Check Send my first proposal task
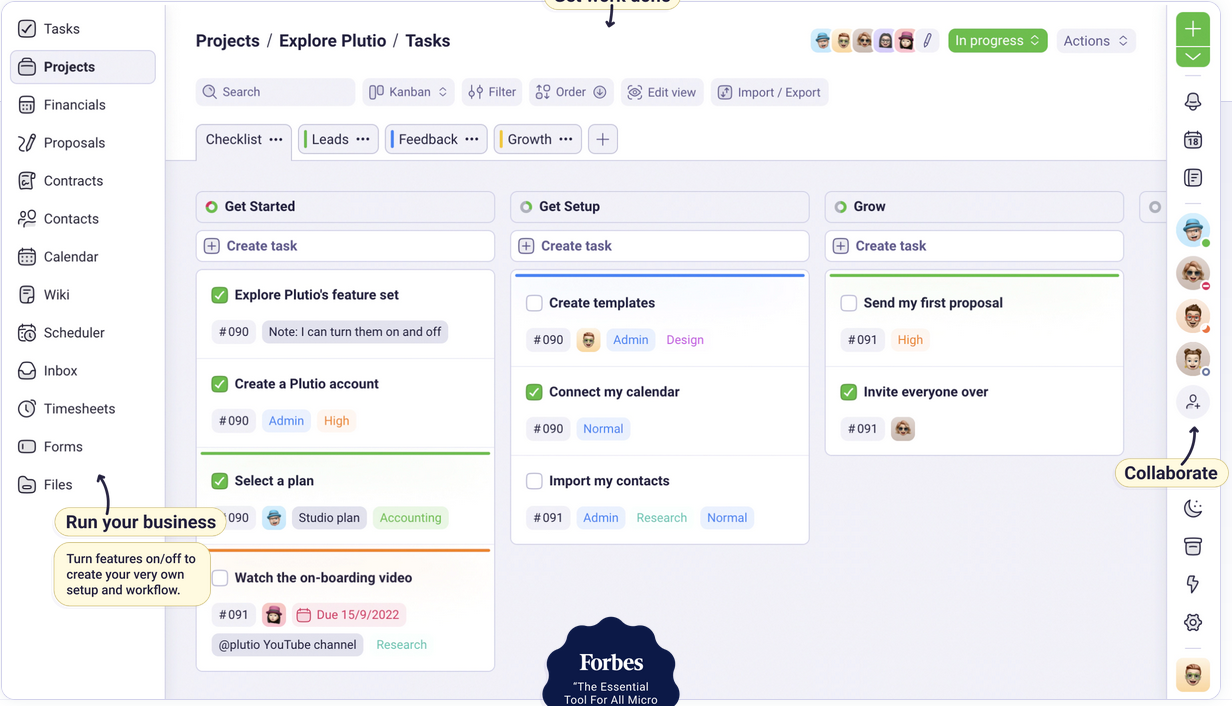The height and width of the screenshot is (706, 1232). (x=849, y=303)
